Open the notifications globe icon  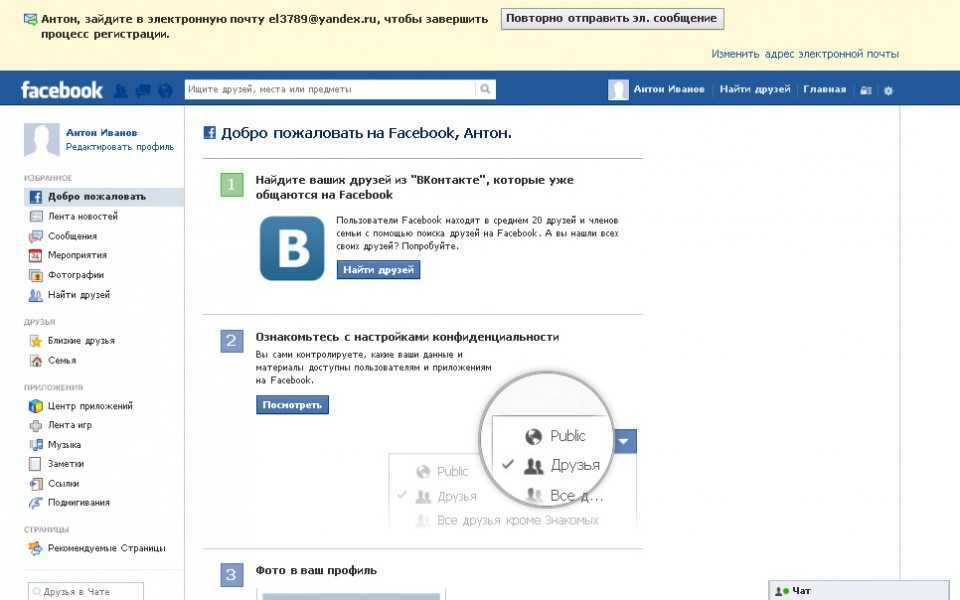coord(165,90)
